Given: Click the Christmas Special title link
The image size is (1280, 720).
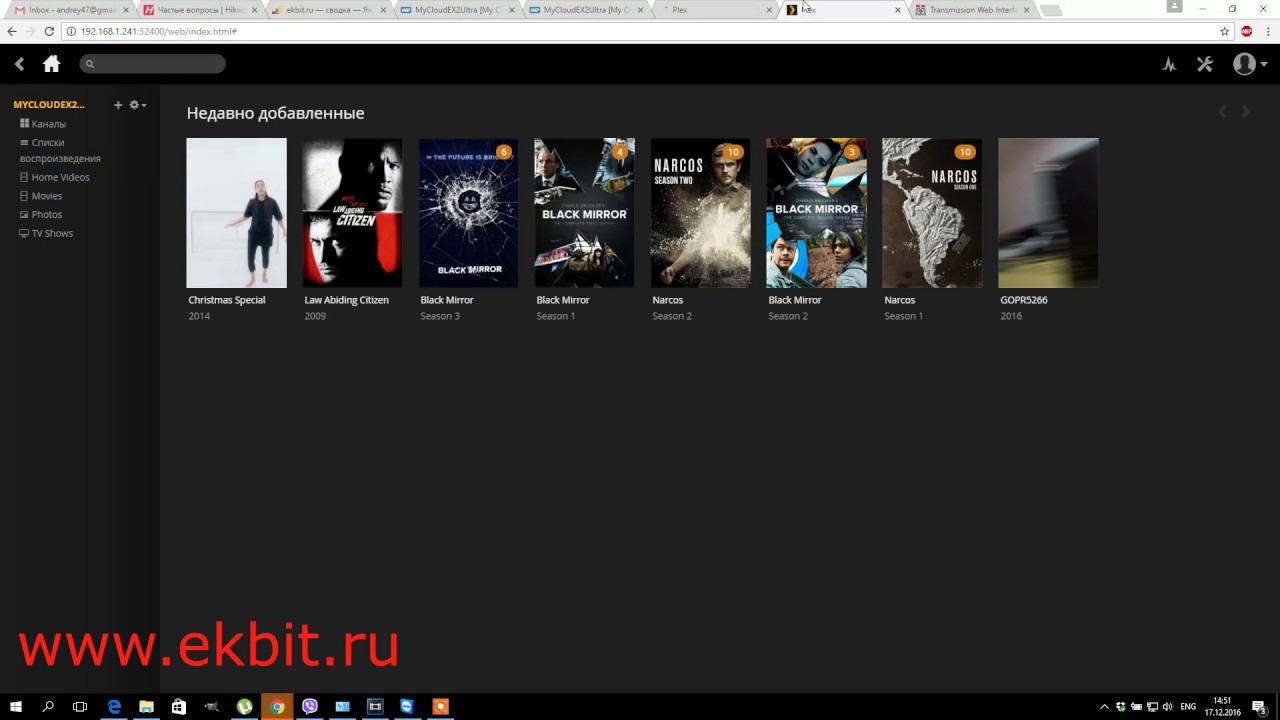Looking at the screenshot, I should (x=227, y=300).
